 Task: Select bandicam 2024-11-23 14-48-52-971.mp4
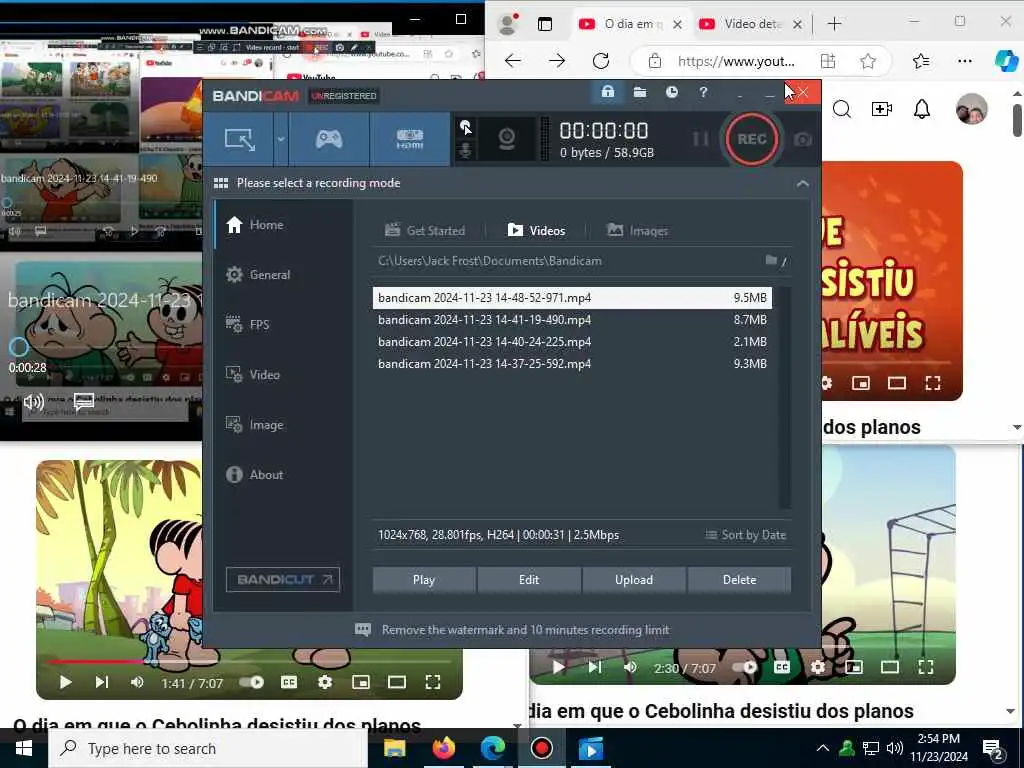pos(572,298)
